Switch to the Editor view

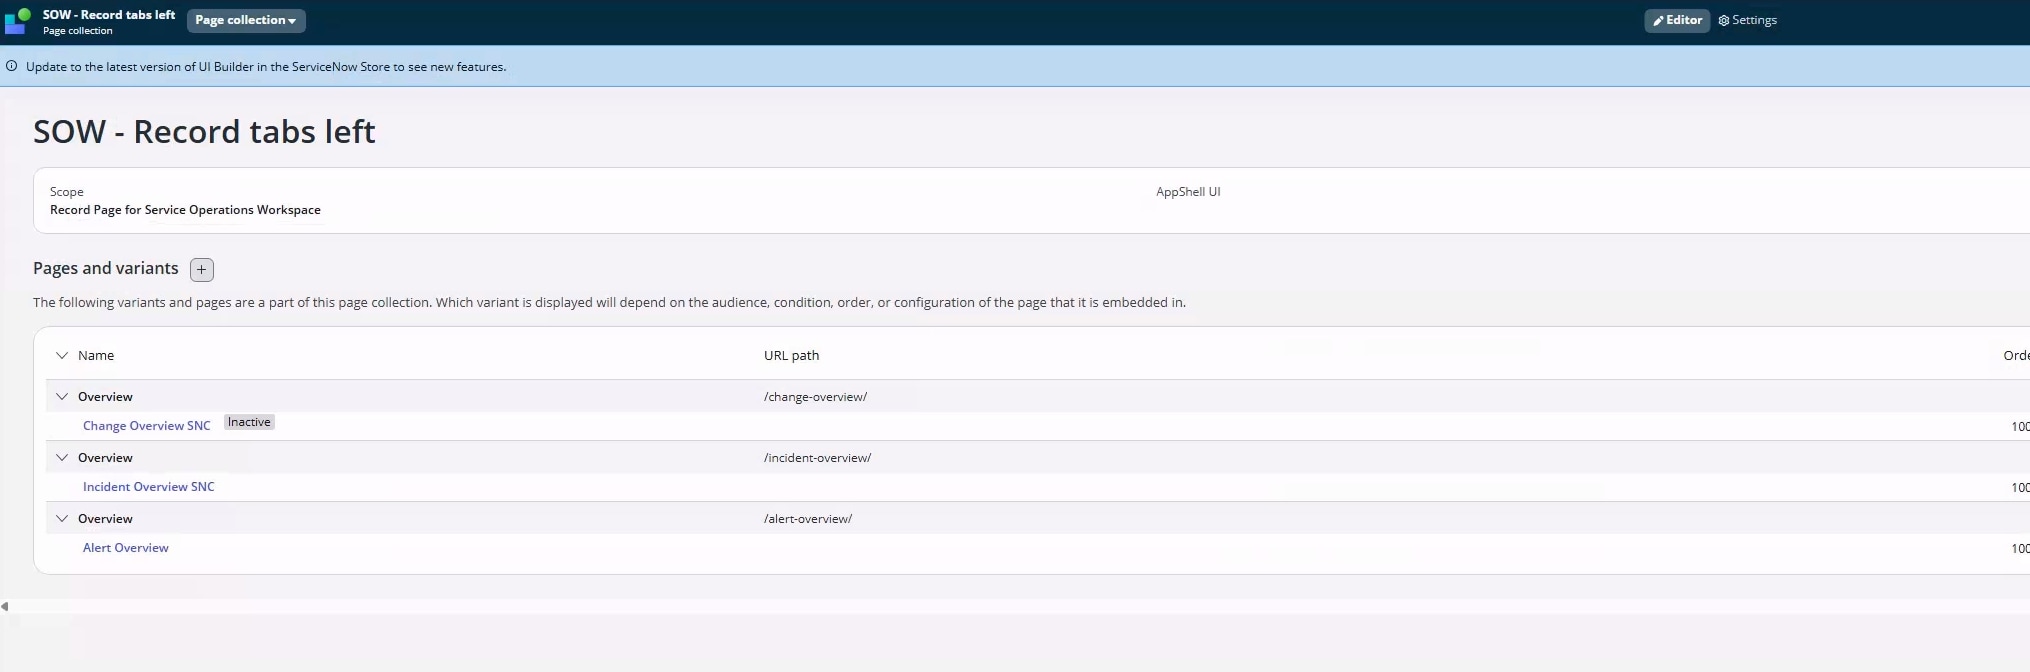pos(1677,20)
